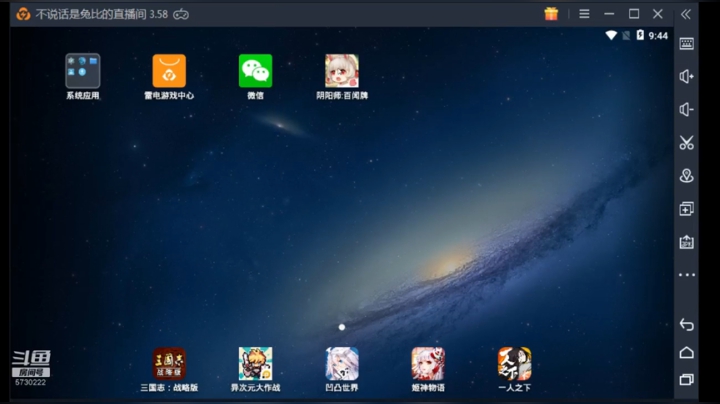Click the no-SIM signal status icon
The width and height of the screenshot is (720, 404).
coord(626,35)
